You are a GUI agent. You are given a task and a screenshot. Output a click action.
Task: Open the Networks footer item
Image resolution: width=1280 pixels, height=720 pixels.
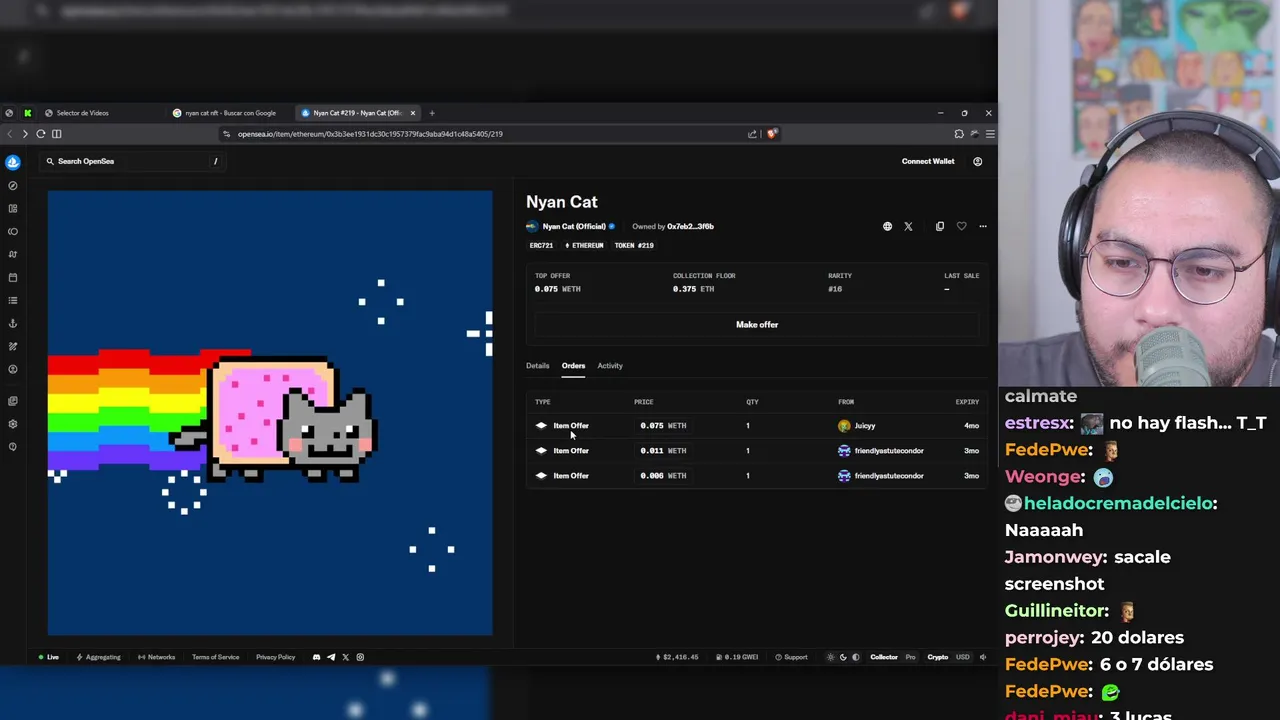[x=157, y=657]
